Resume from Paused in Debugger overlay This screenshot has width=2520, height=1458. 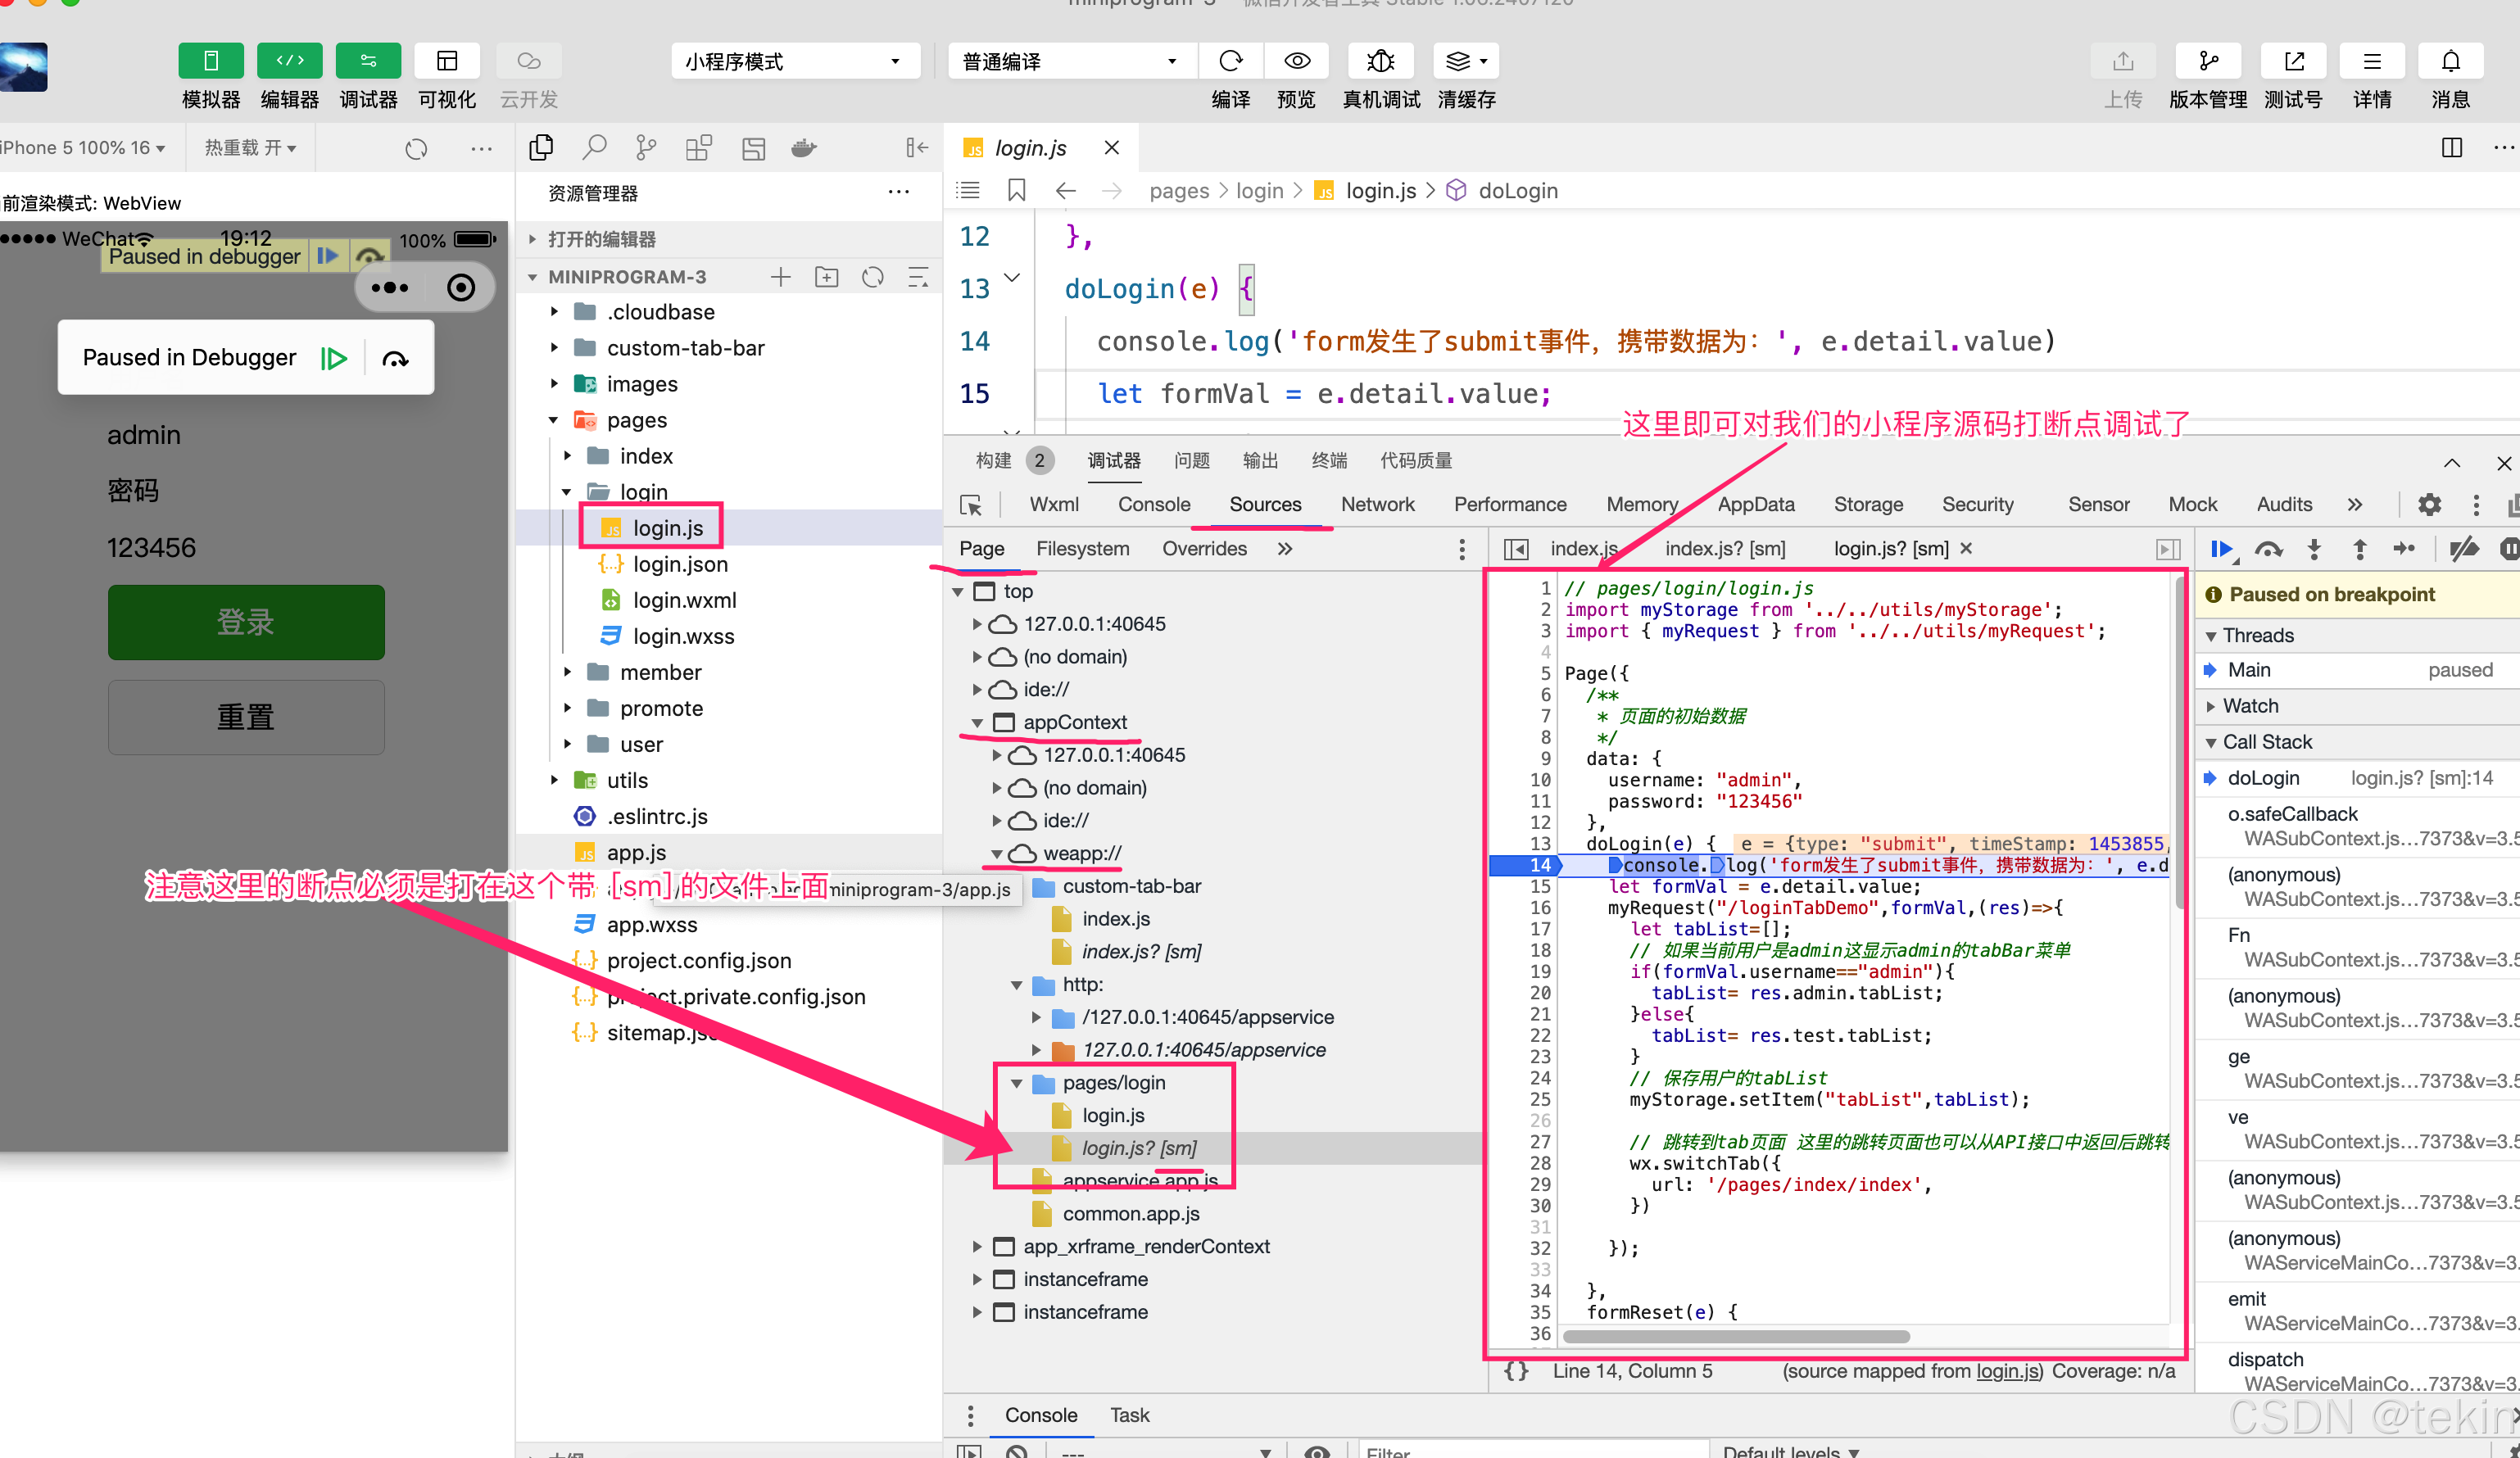(334, 358)
